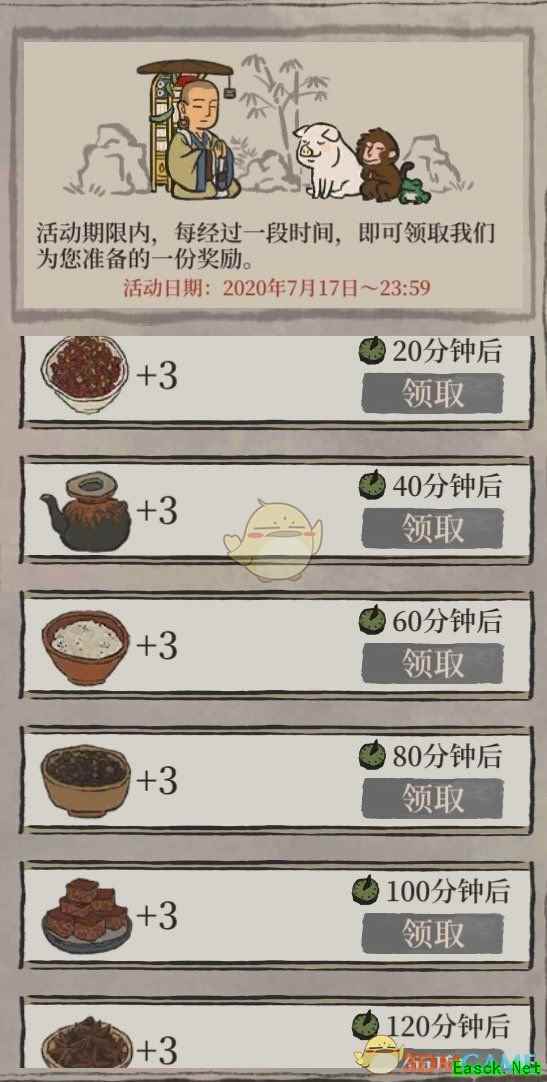Select the dark tea leaves bowl icon

click(86, 781)
